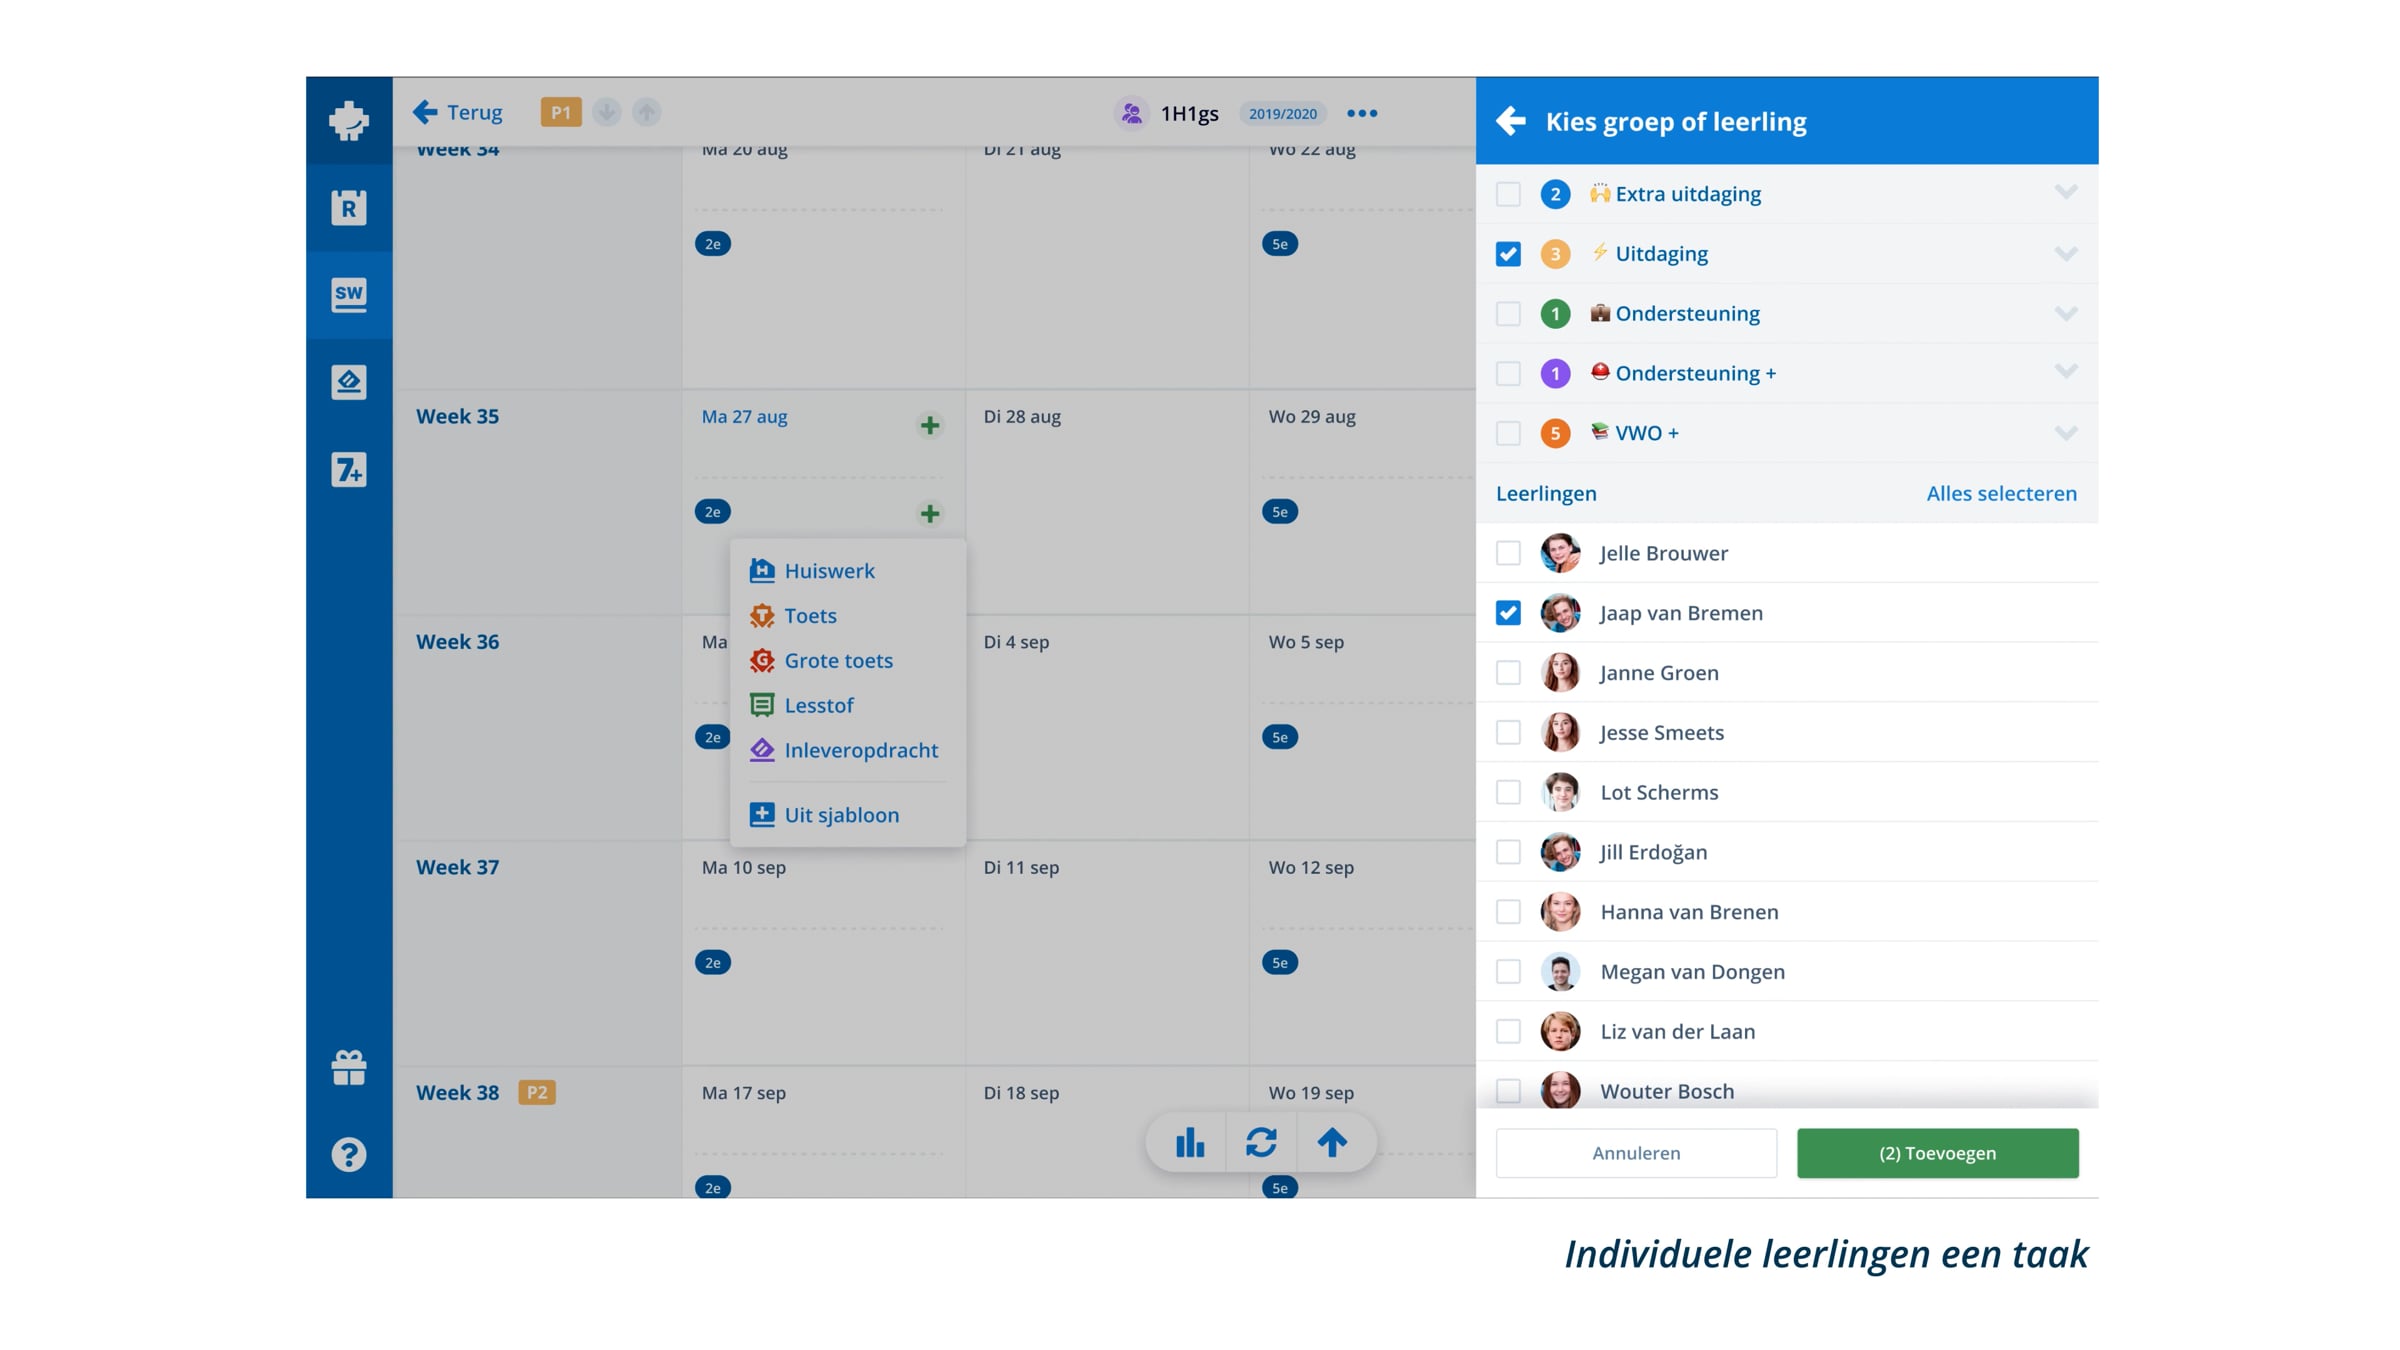Uncheck the Jaap van Bremen checkbox
2400x1350 pixels.
(1508, 613)
